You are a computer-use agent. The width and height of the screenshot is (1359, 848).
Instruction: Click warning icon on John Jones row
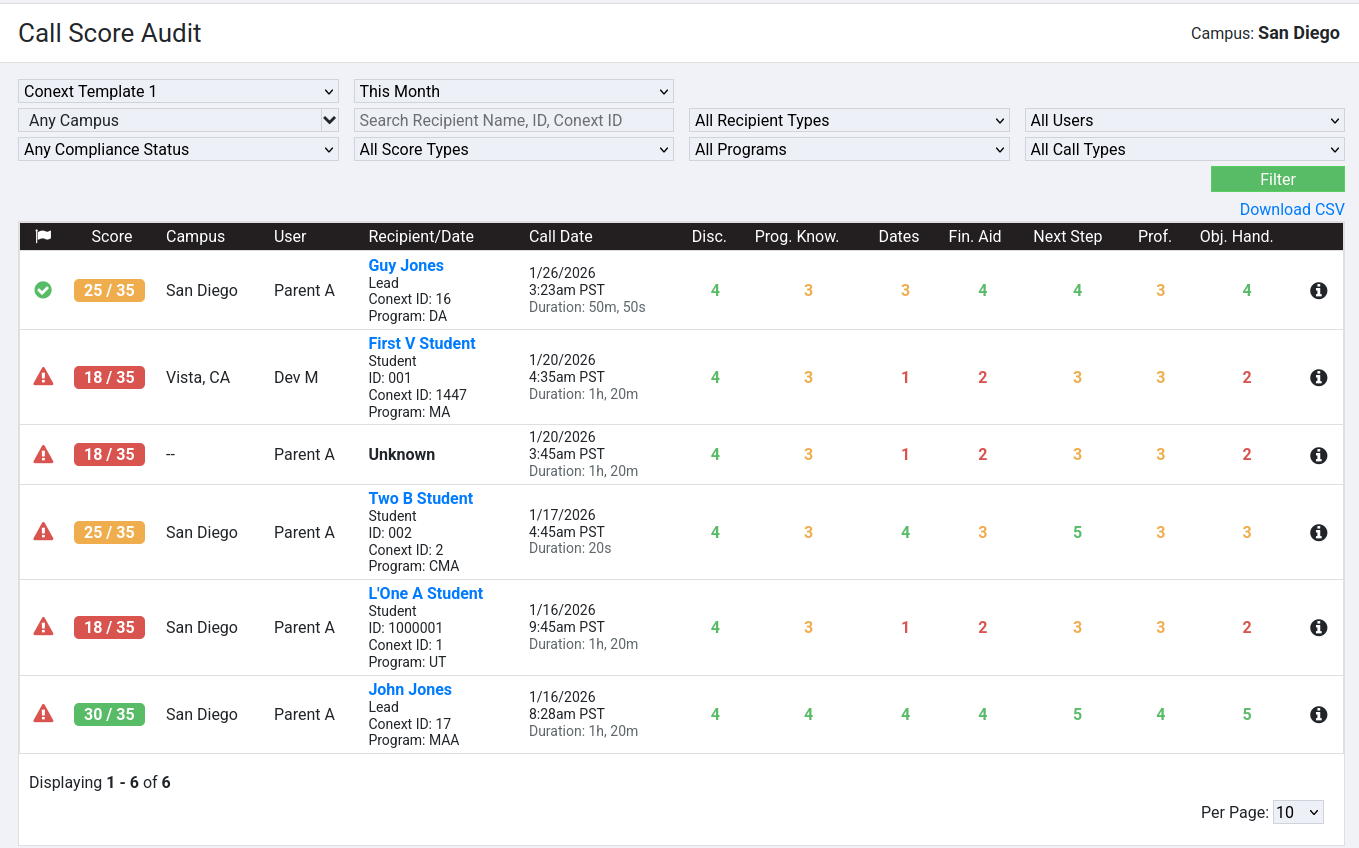(x=43, y=714)
